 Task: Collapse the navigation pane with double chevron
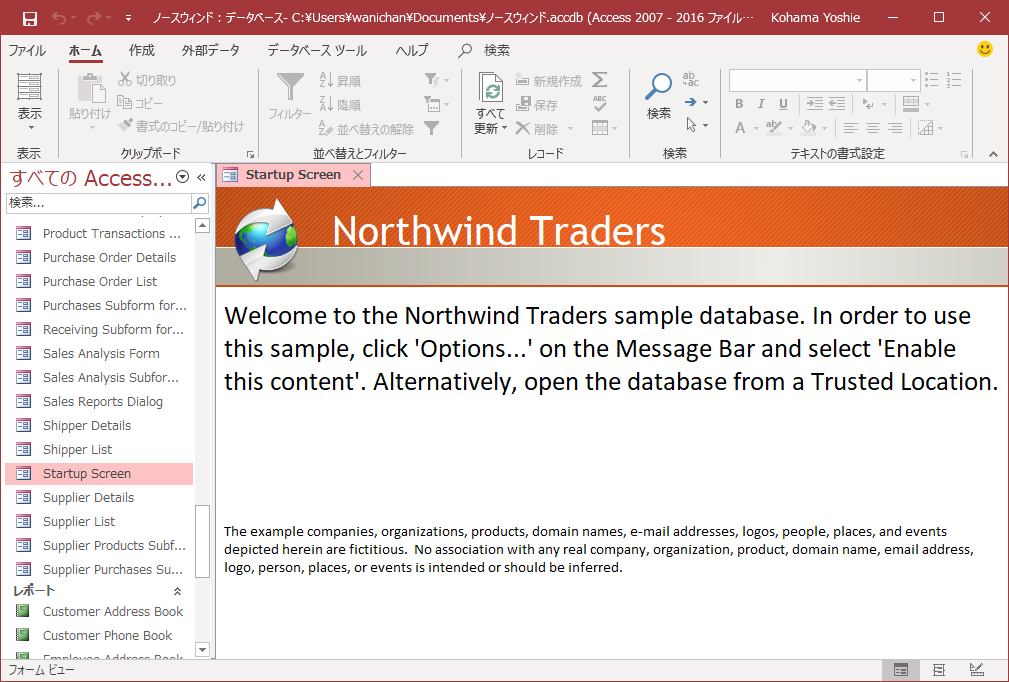pyautogui.click(x=201, y=177)
